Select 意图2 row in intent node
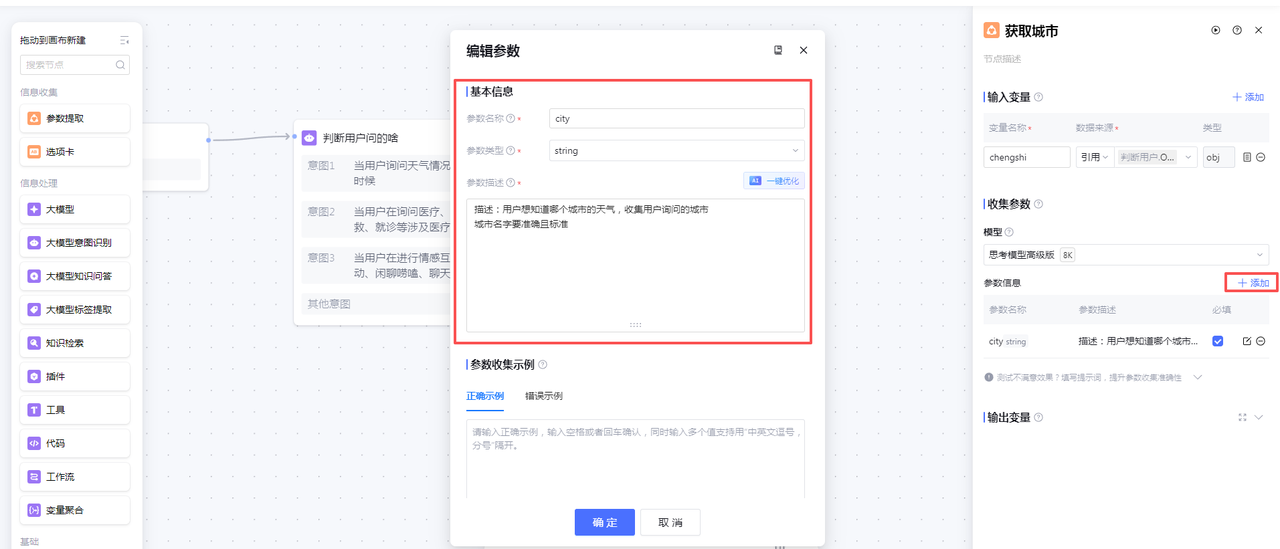The height and width of the screenshot is (549, 1280). tap(377, 219)
